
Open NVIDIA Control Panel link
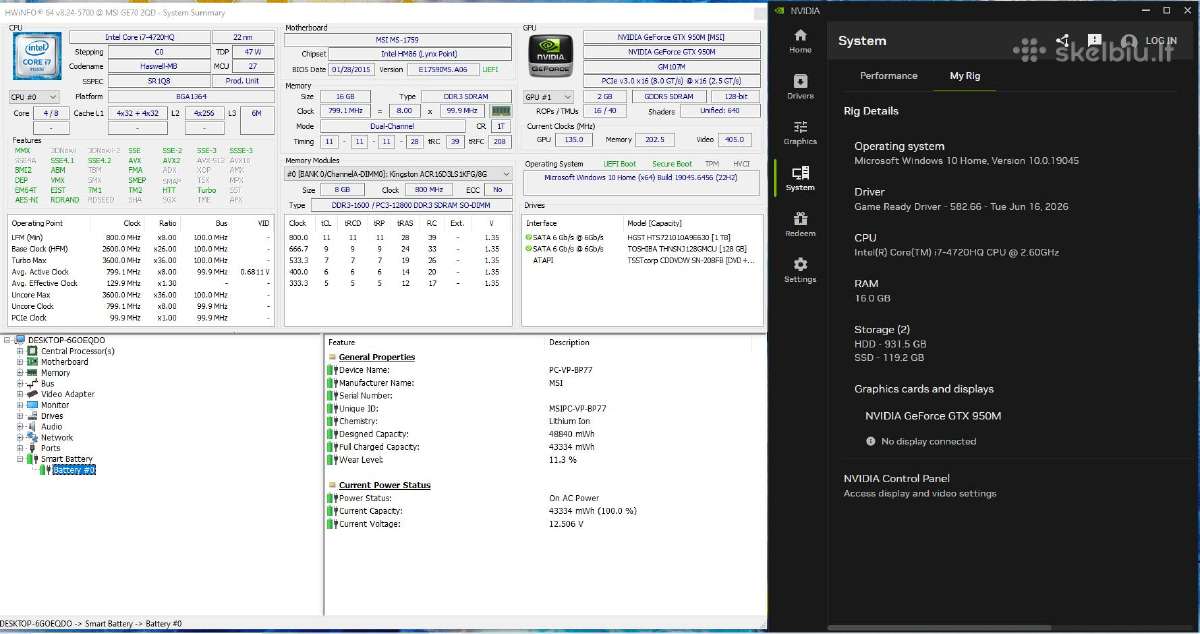pos(896,479)
